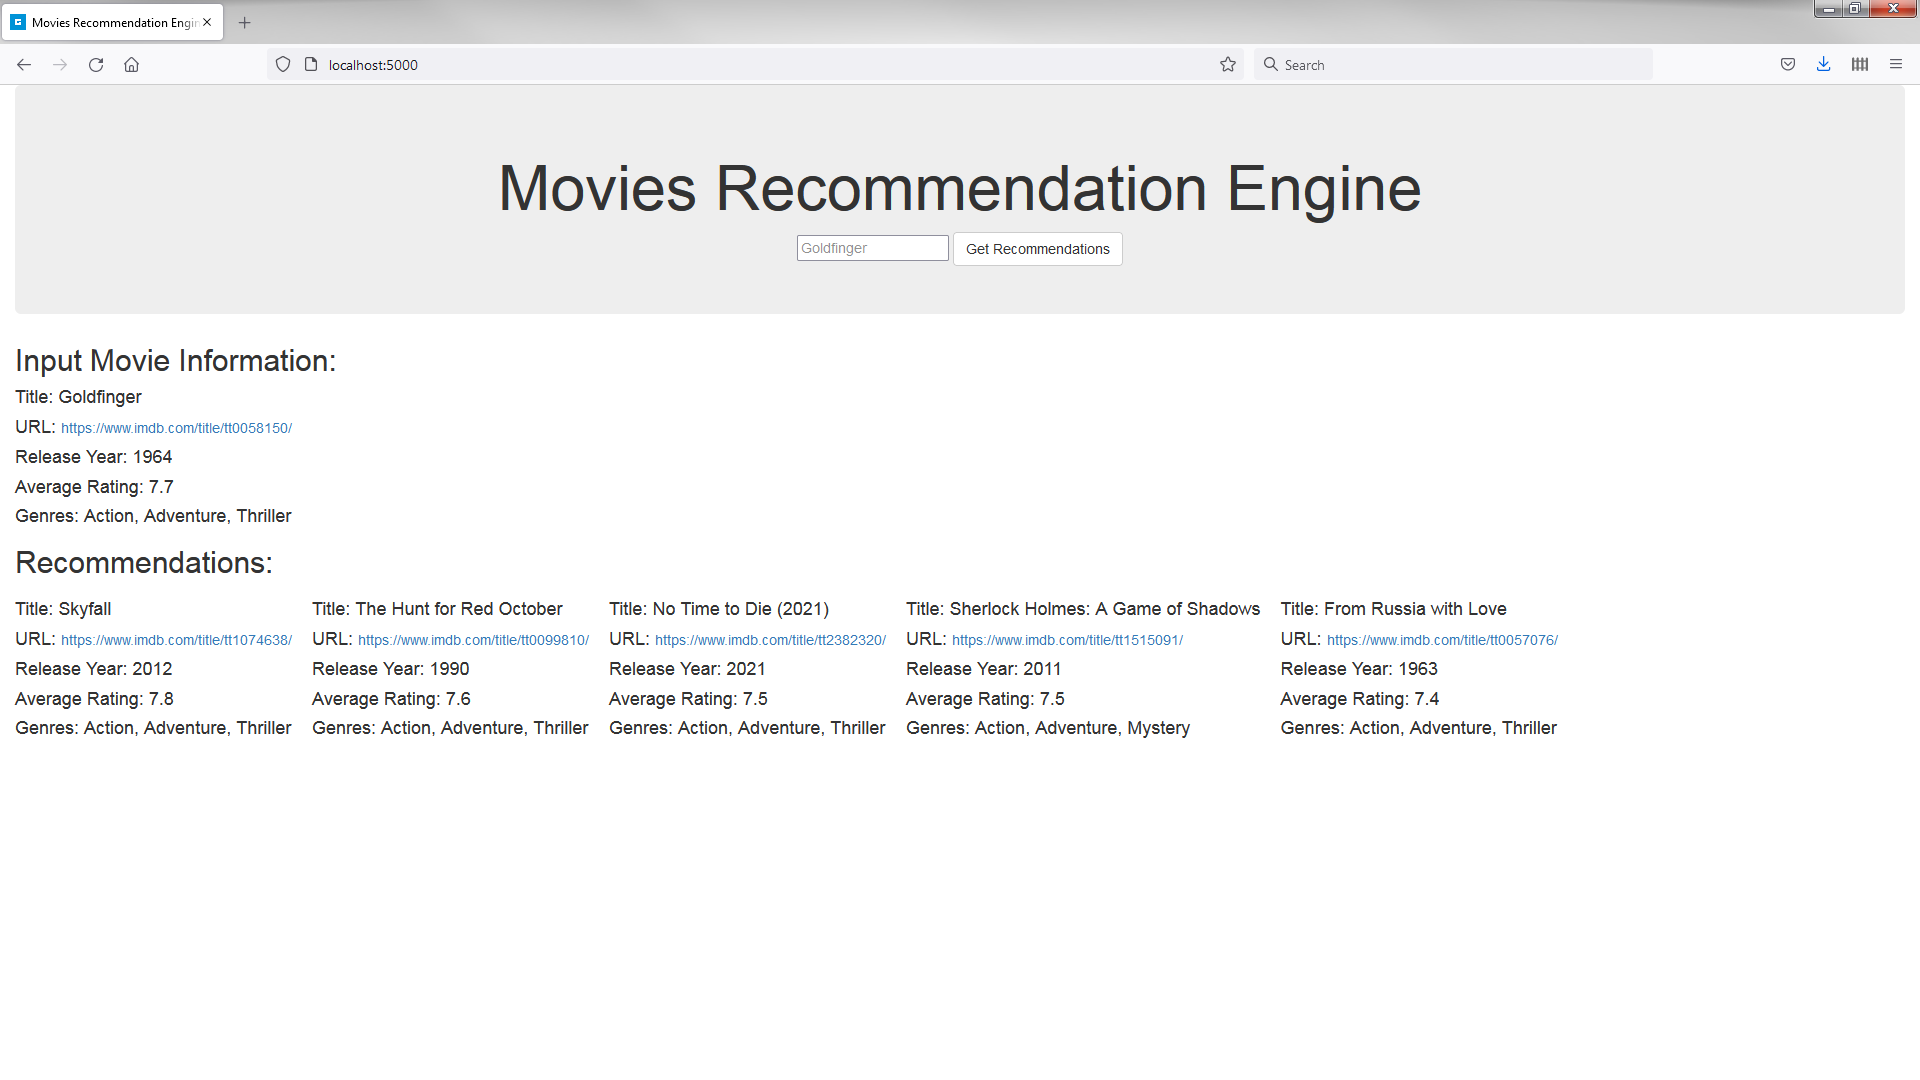
Task: Save this page to Pocket
Action: 1787,64
